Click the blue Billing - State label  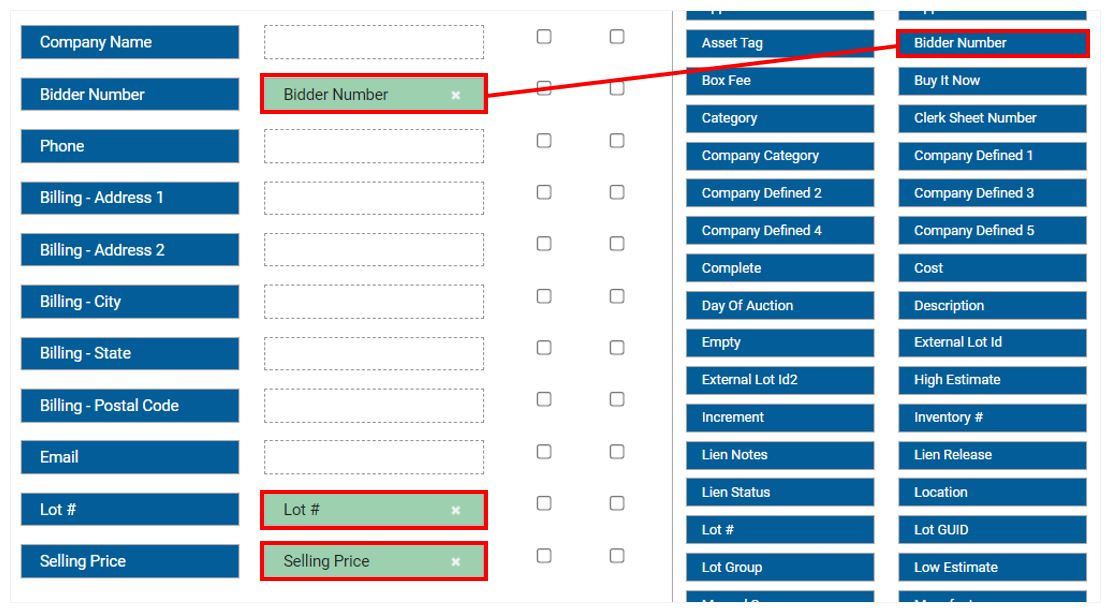tap(130, 353)
